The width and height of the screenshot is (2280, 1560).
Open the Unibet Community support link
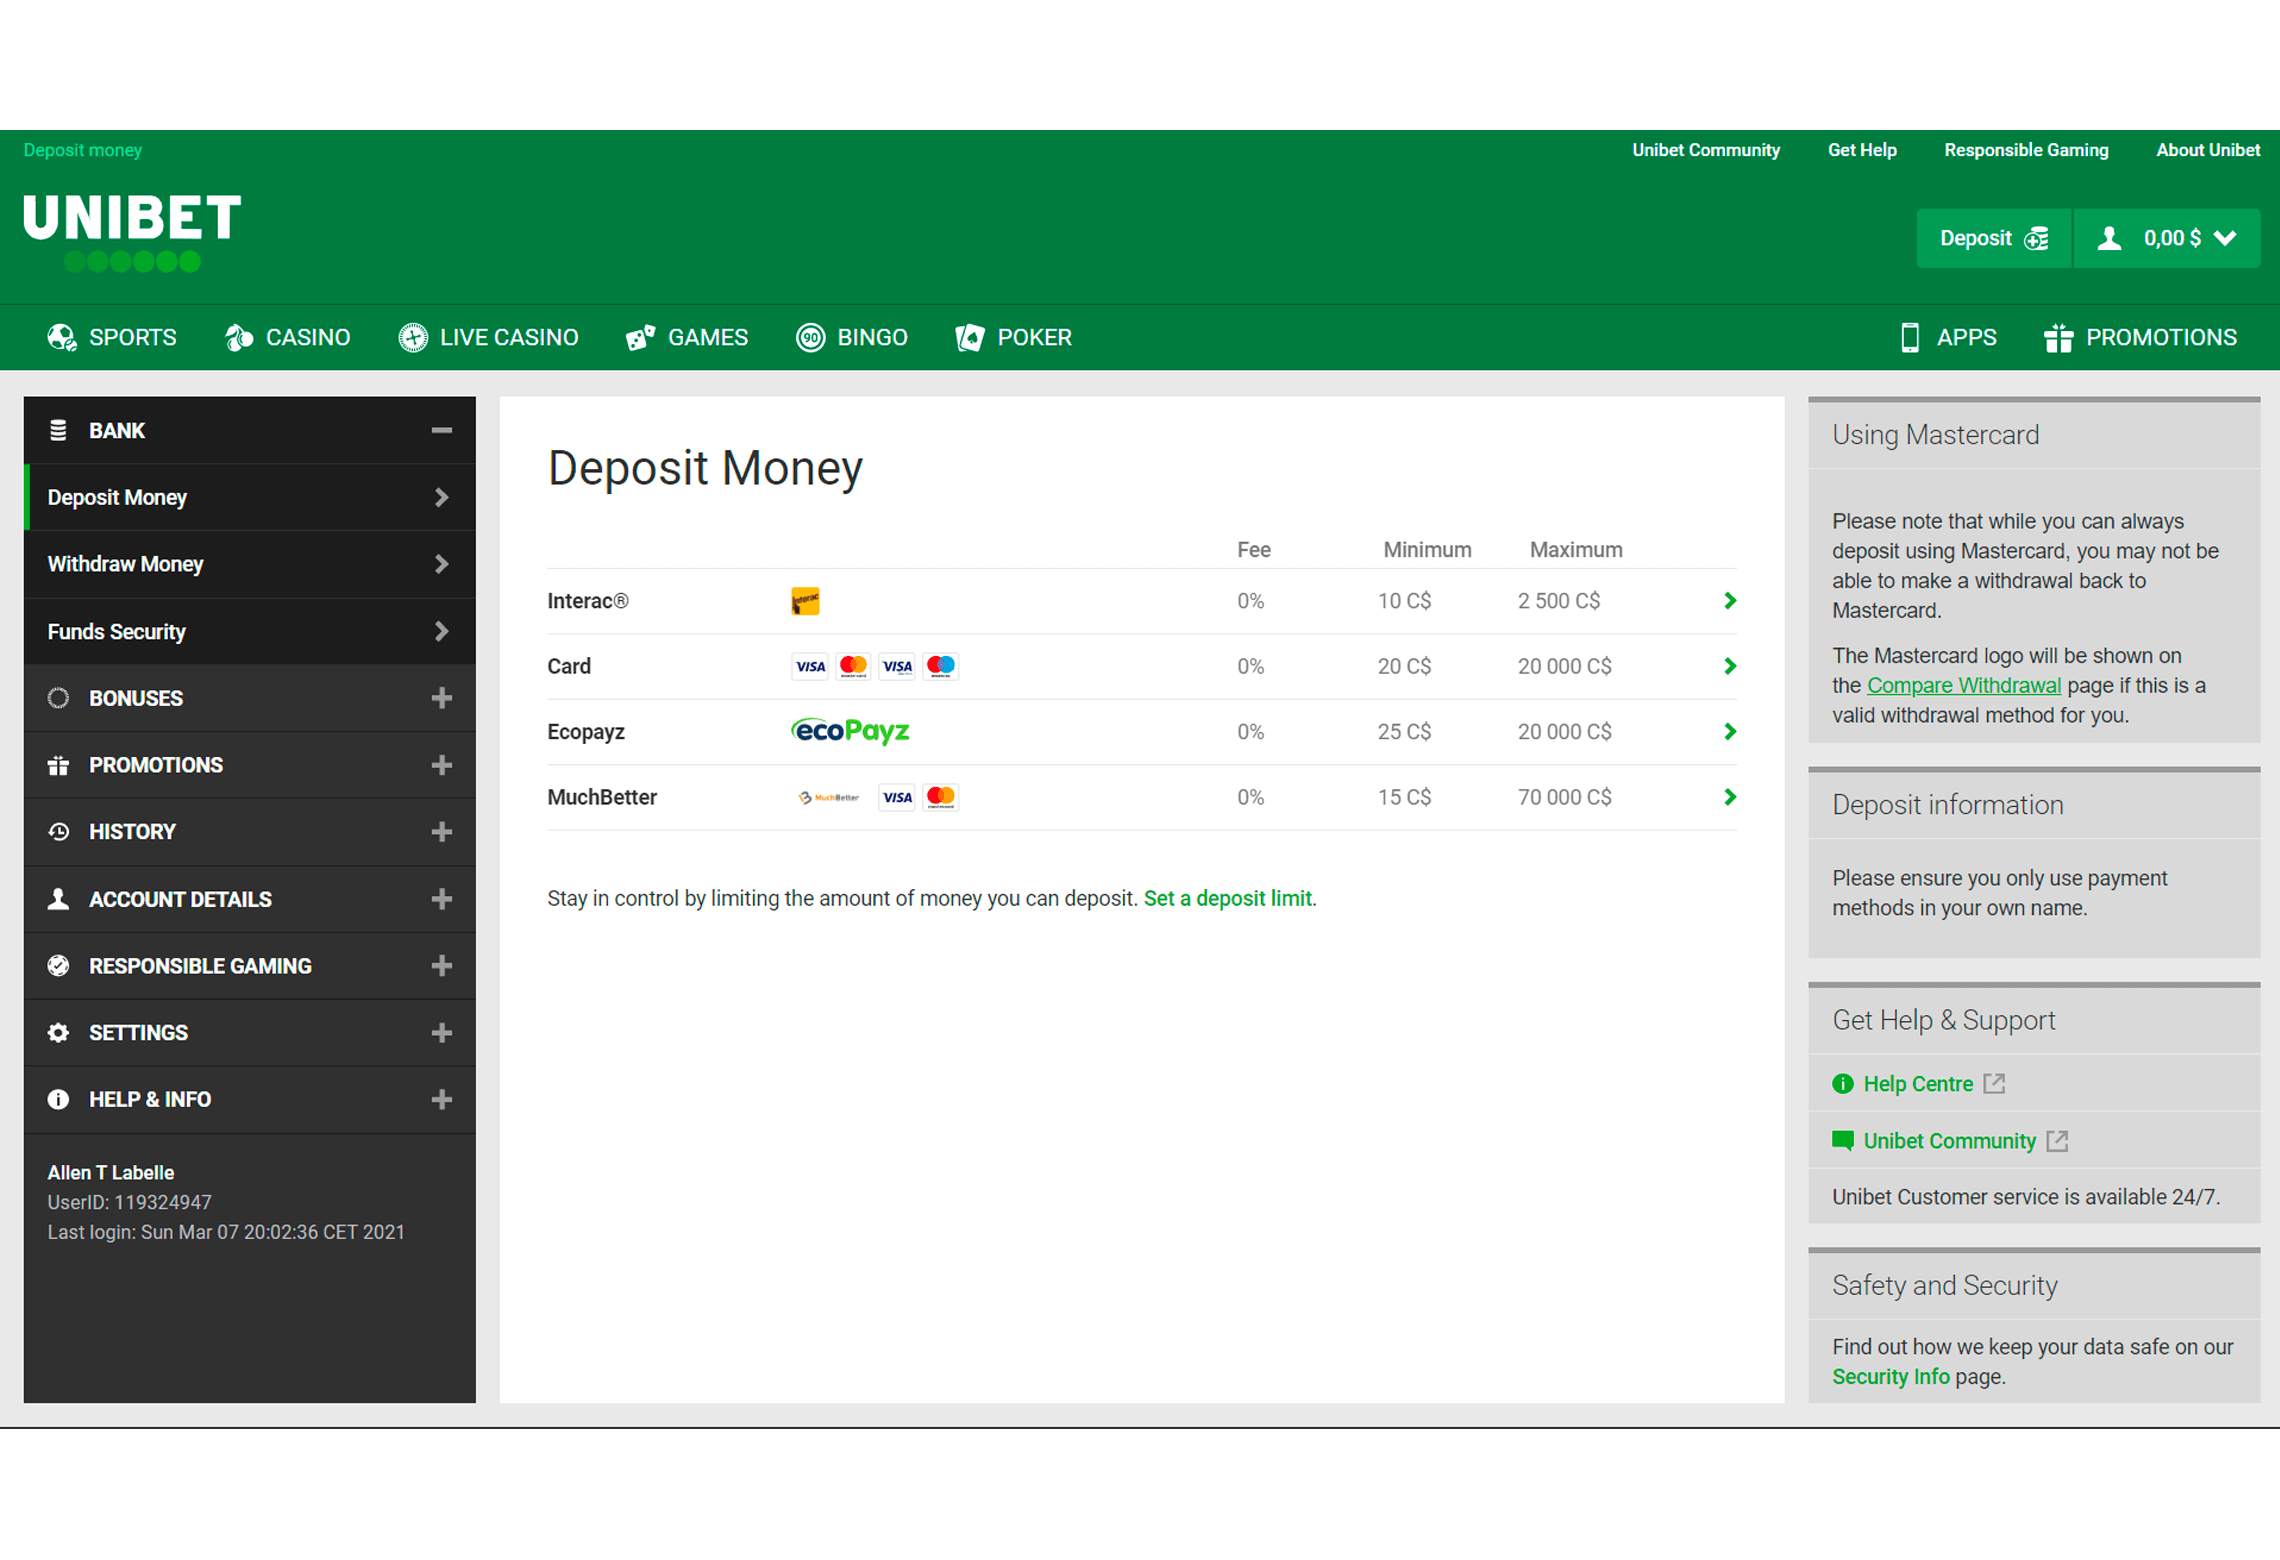tap(1950, 1141)
